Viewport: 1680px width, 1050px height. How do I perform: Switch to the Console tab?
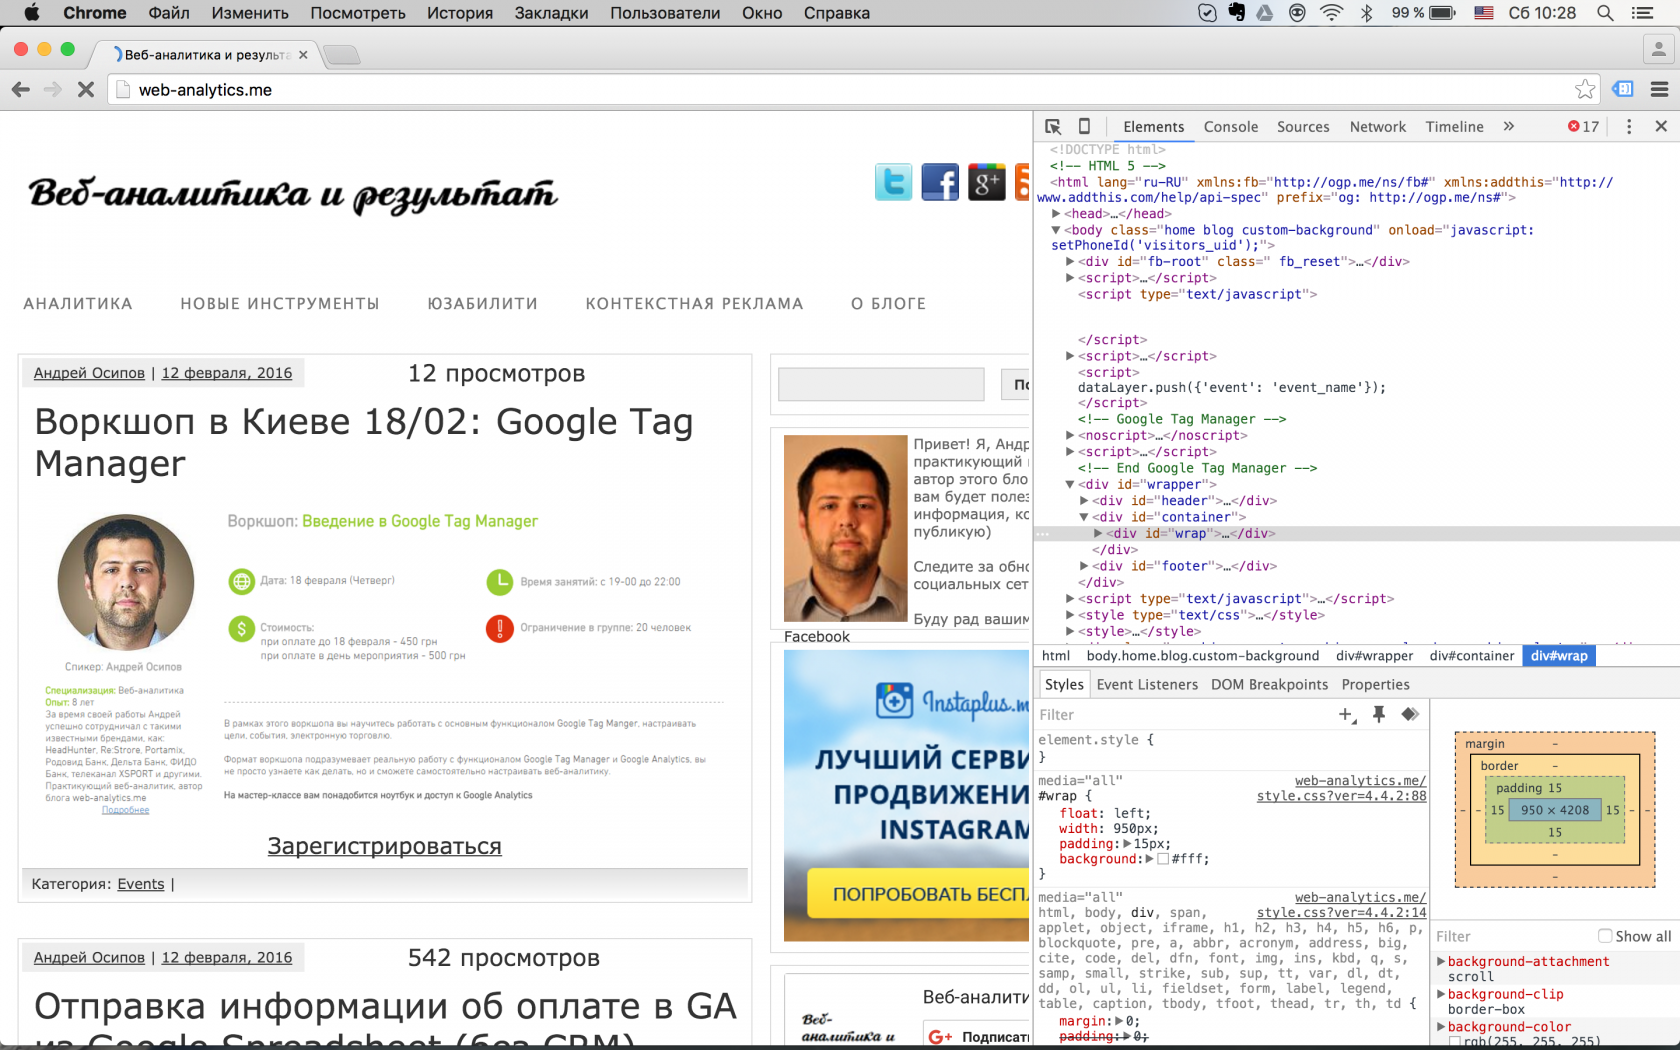coord(1231,127)
